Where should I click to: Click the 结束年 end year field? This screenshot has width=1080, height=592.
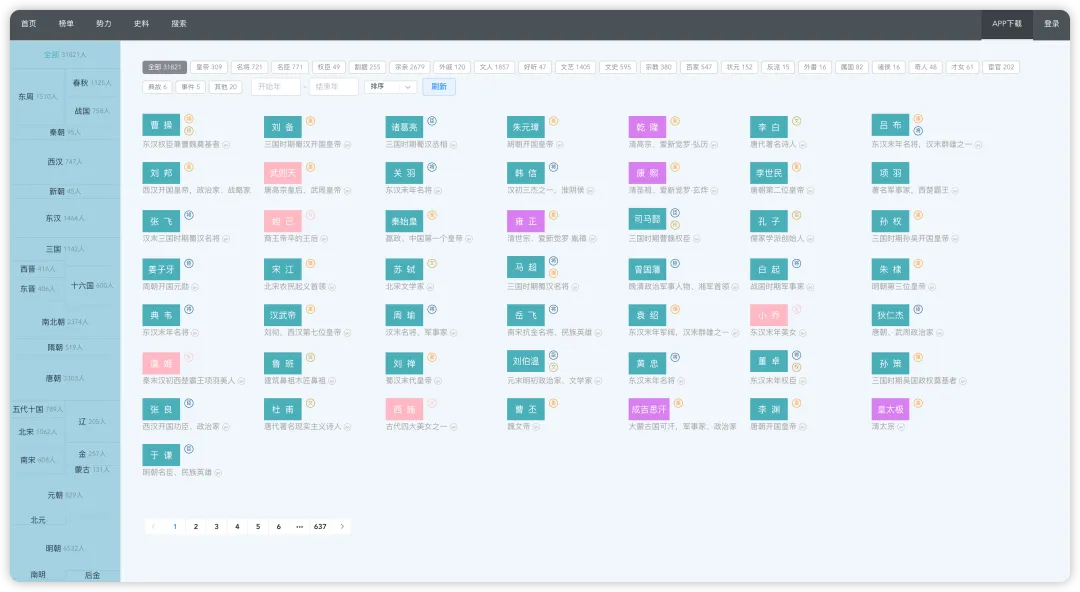[x=333, y=87]
